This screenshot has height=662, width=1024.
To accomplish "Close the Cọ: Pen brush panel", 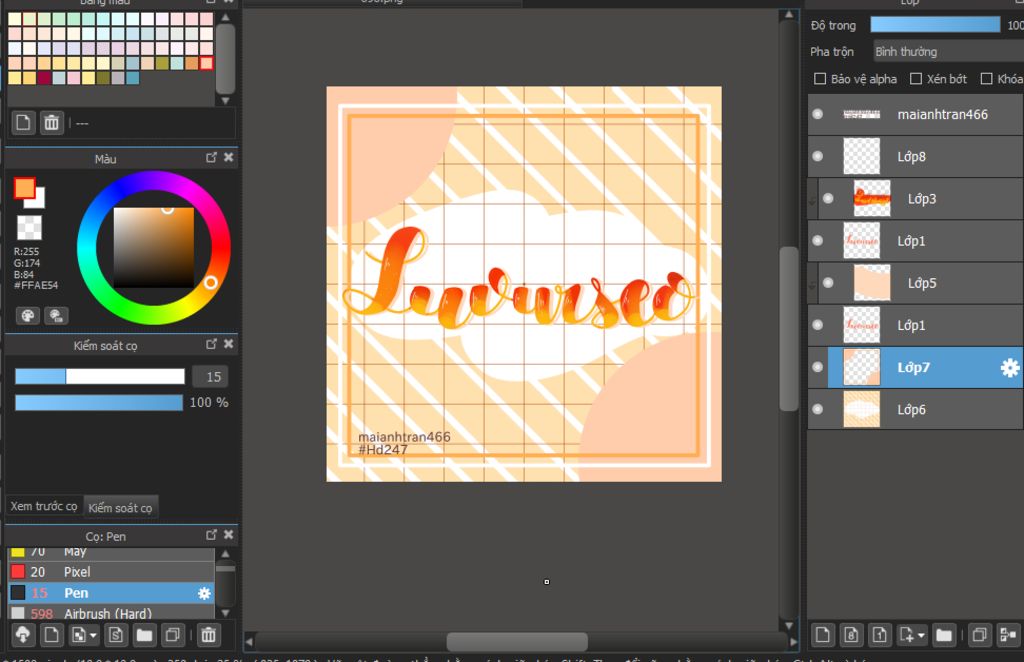I will pyautogui.click(x=229, y=535).
